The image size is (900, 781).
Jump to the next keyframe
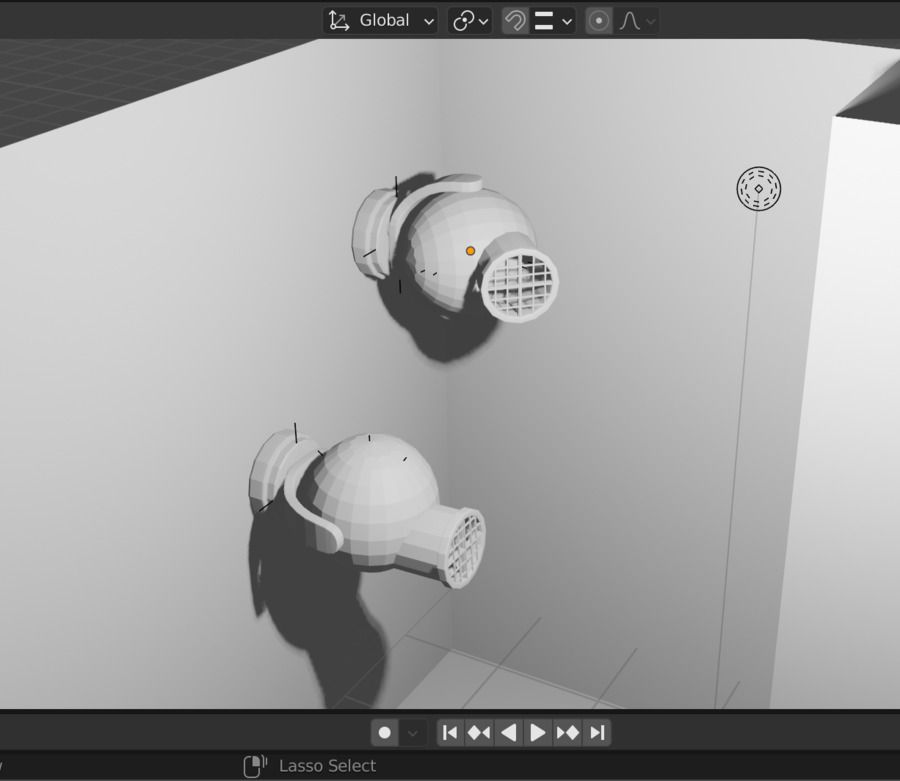click(x=567, y=733)
